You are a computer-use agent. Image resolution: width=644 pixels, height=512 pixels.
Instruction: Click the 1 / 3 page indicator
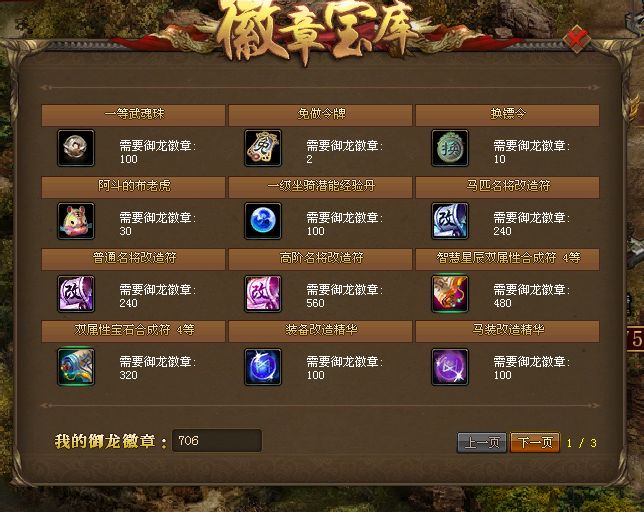(582, 443)
